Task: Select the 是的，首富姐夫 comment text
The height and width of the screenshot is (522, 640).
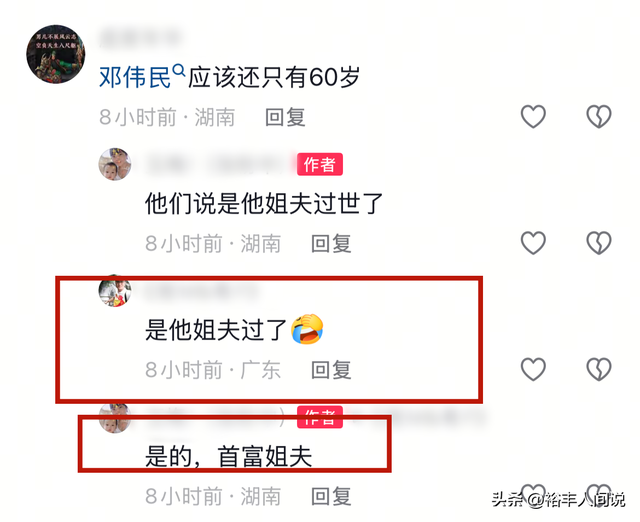Action: [229, 456]
